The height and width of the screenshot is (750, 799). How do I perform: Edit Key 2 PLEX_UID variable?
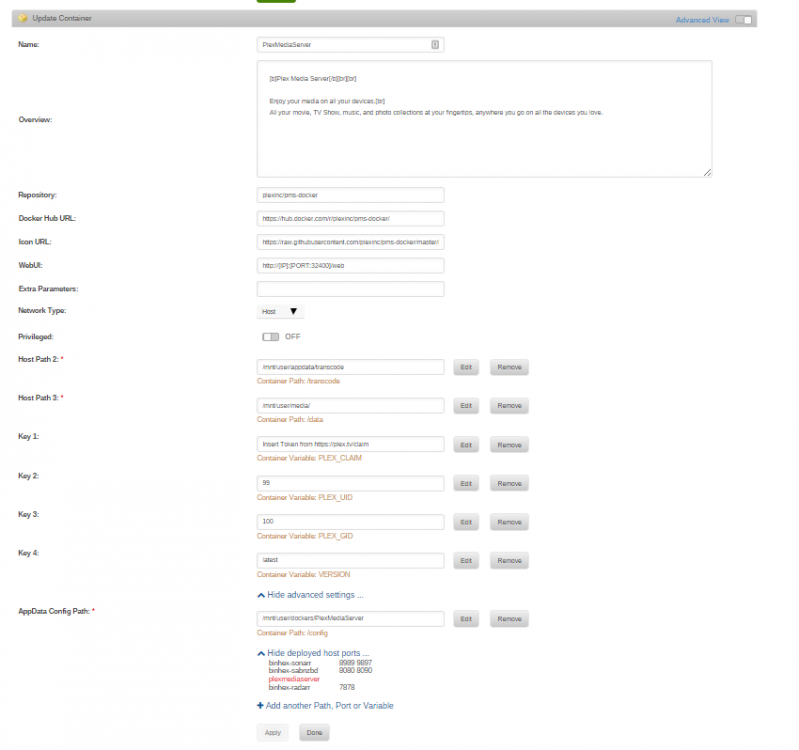[466, 484]
